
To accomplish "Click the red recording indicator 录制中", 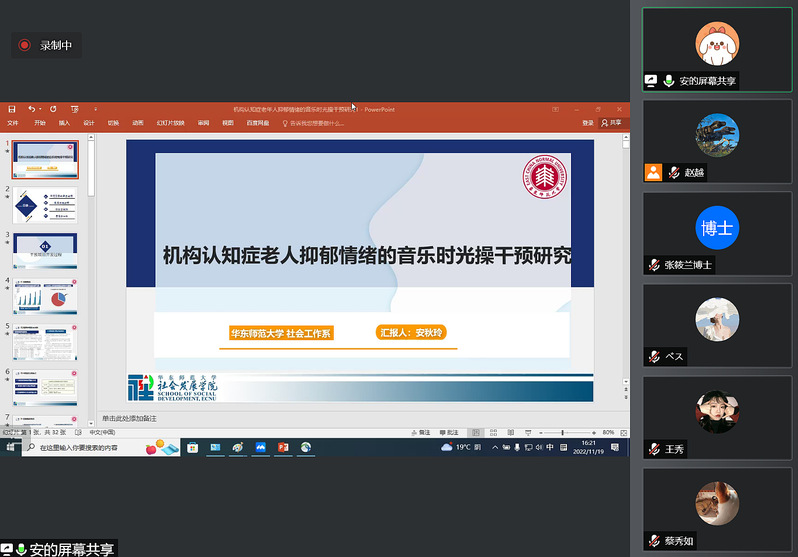I will (23, 45).
